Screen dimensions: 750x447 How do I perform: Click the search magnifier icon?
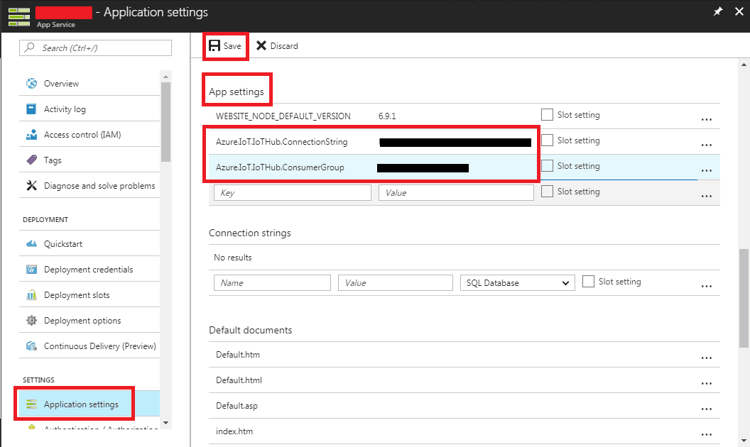[30, 47]
